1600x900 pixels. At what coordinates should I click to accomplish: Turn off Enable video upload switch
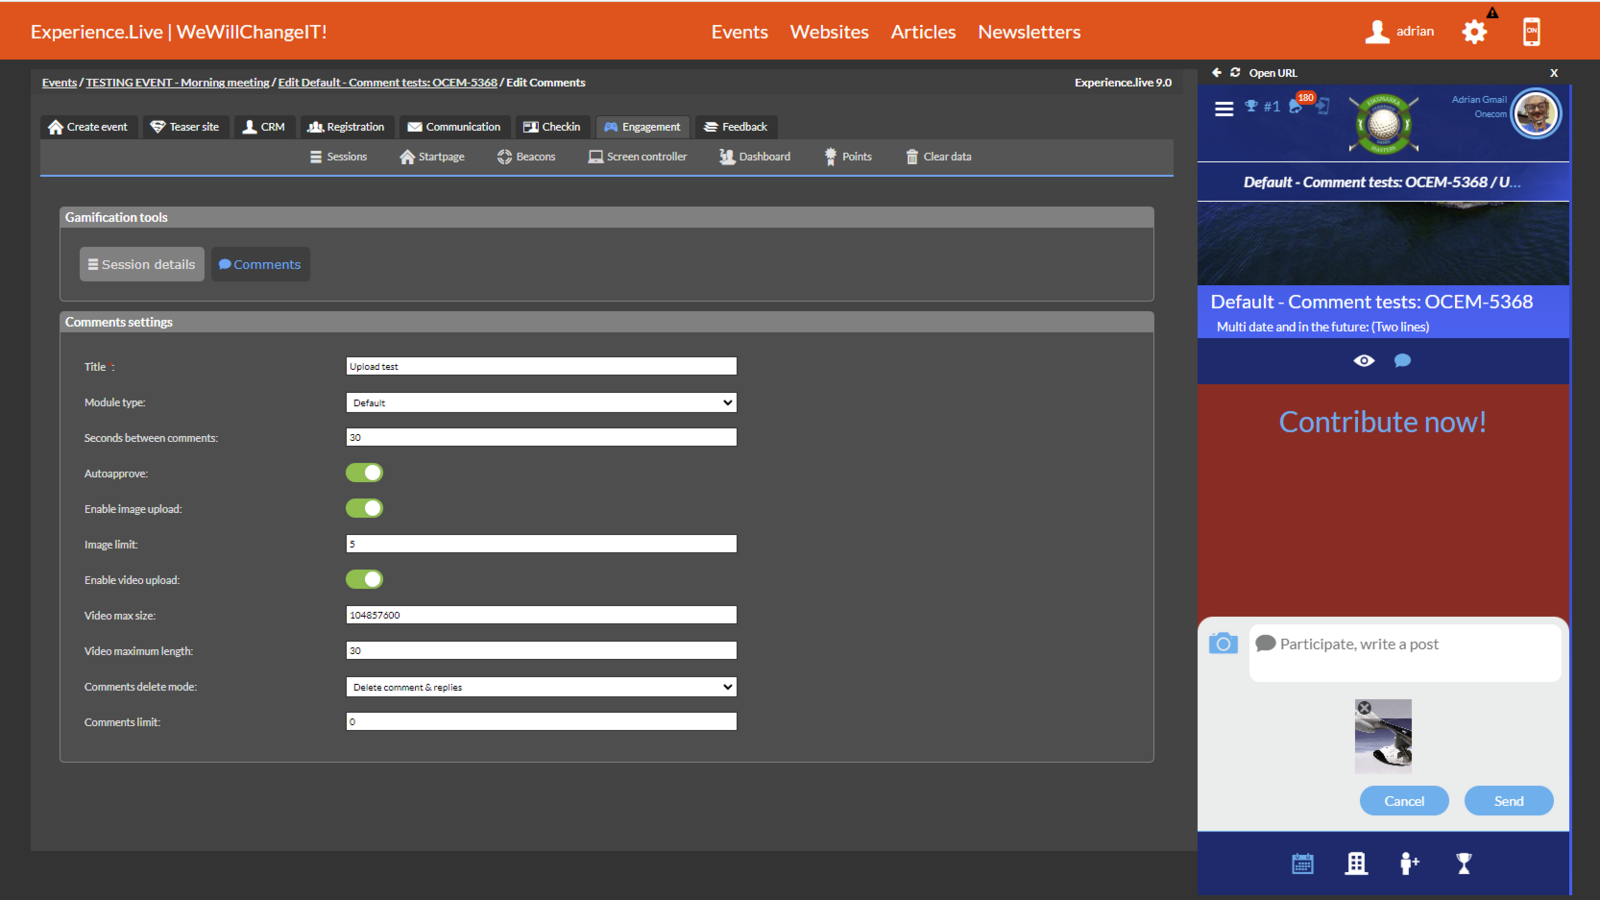(364, 580)
